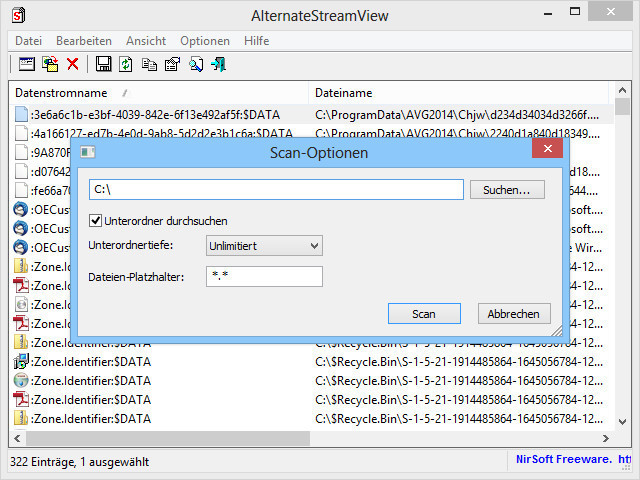This screenshot has width=640, height=480.
Task: Open the properties toolbar icon
Action: (x=172, y=64)
